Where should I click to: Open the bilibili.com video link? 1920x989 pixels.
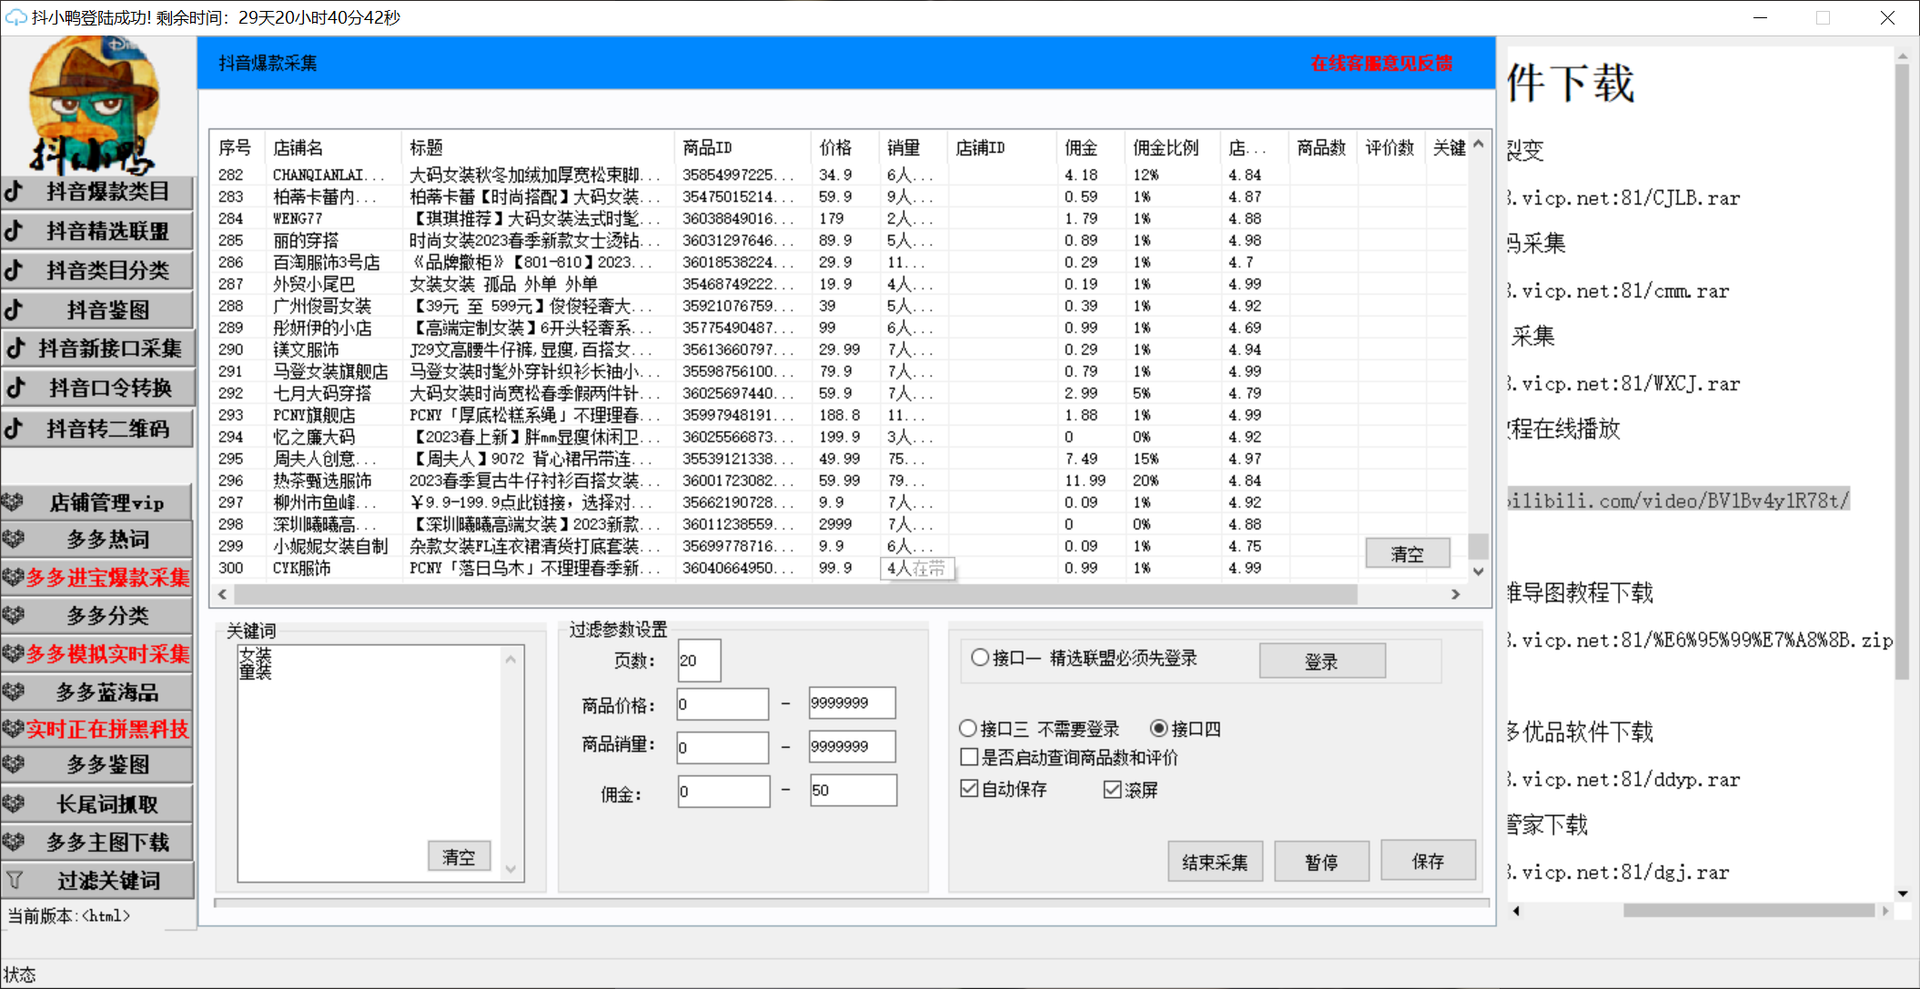pos(1678,500)
